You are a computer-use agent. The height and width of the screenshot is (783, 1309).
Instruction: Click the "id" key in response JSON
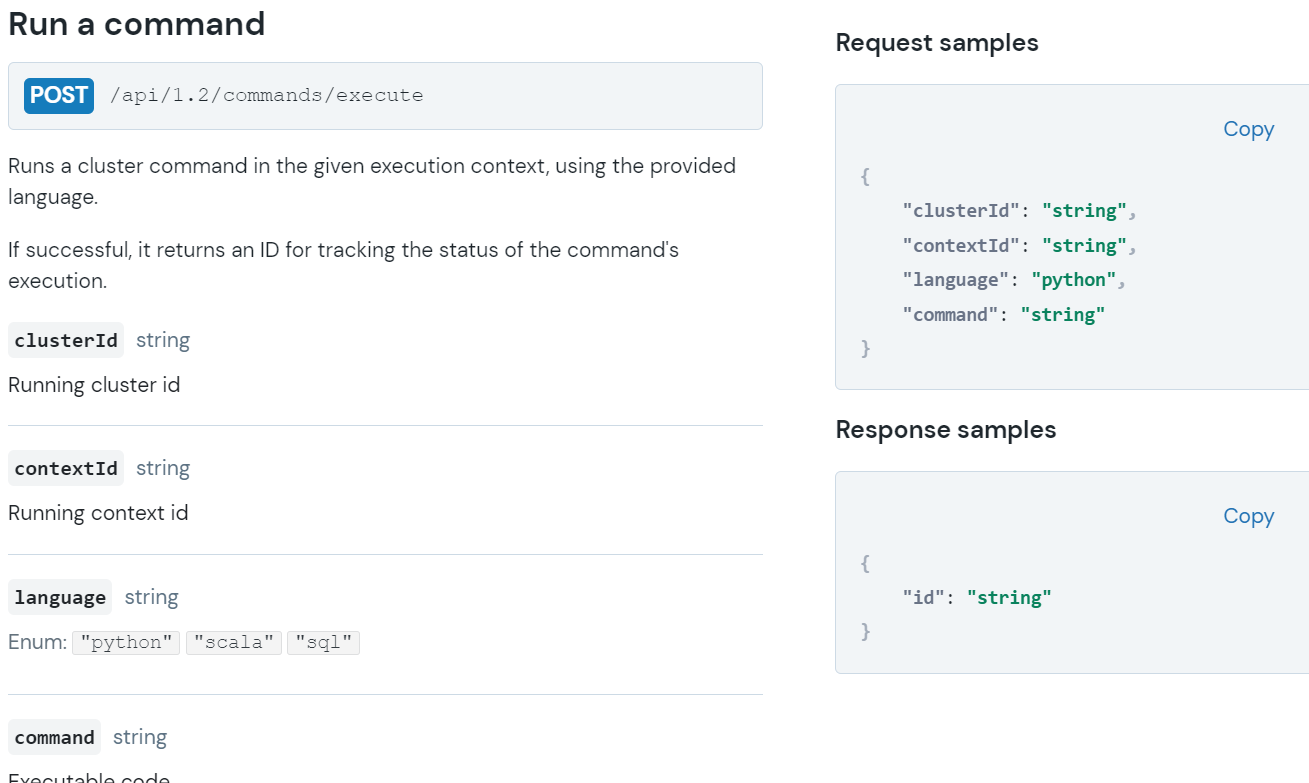coord(923,598)
